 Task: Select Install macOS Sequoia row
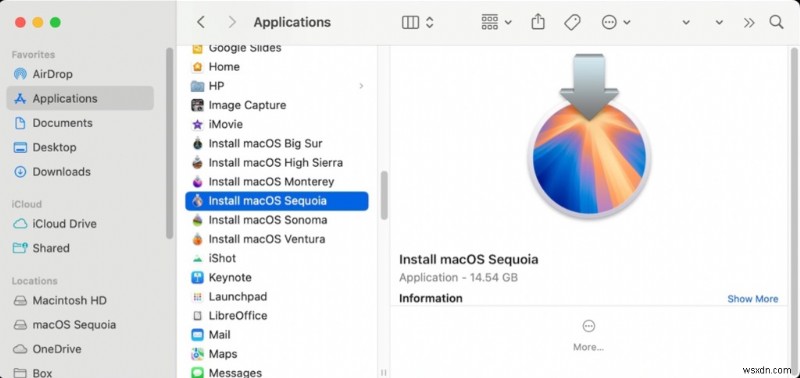277,201
